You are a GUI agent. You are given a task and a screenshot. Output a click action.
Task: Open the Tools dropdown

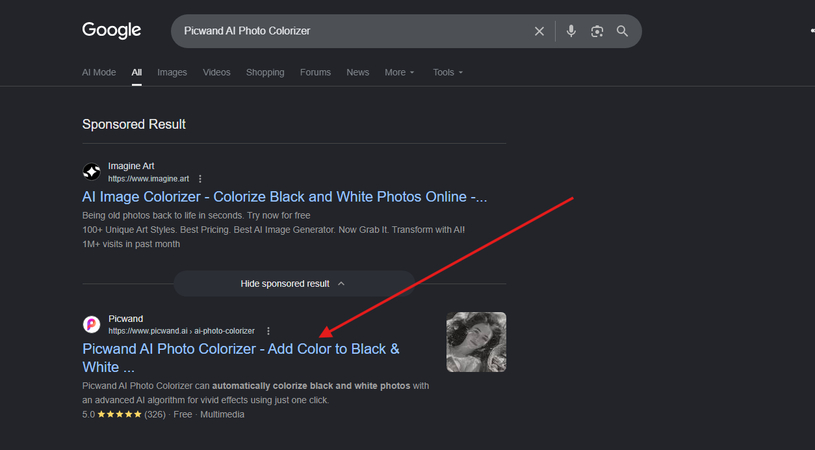point(448,72)
